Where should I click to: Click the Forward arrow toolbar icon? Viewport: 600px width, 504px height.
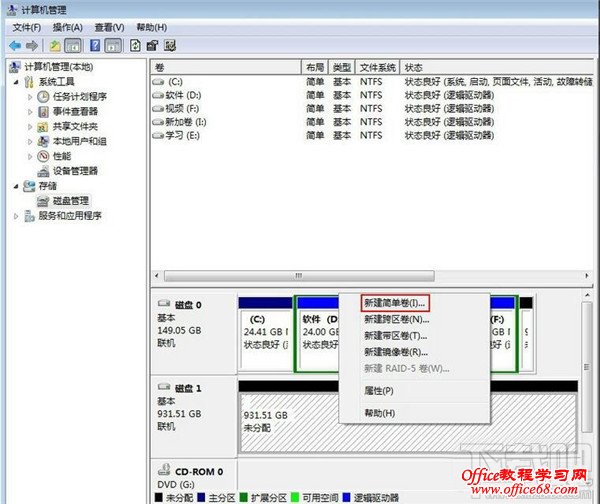[32, 46]
